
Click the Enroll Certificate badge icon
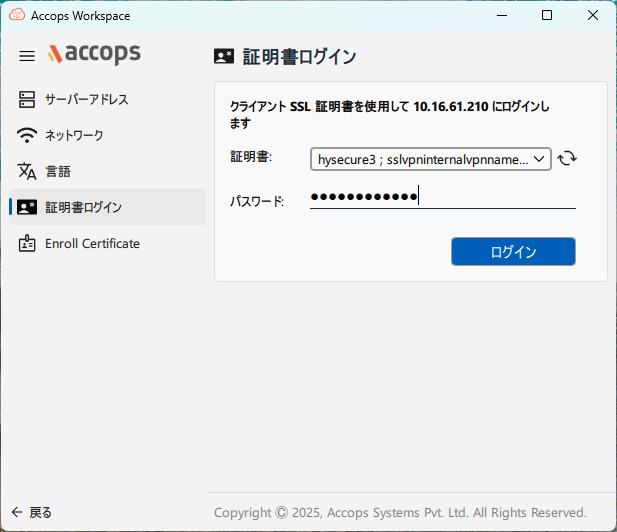pyautogui.click(x=27, y=244)
